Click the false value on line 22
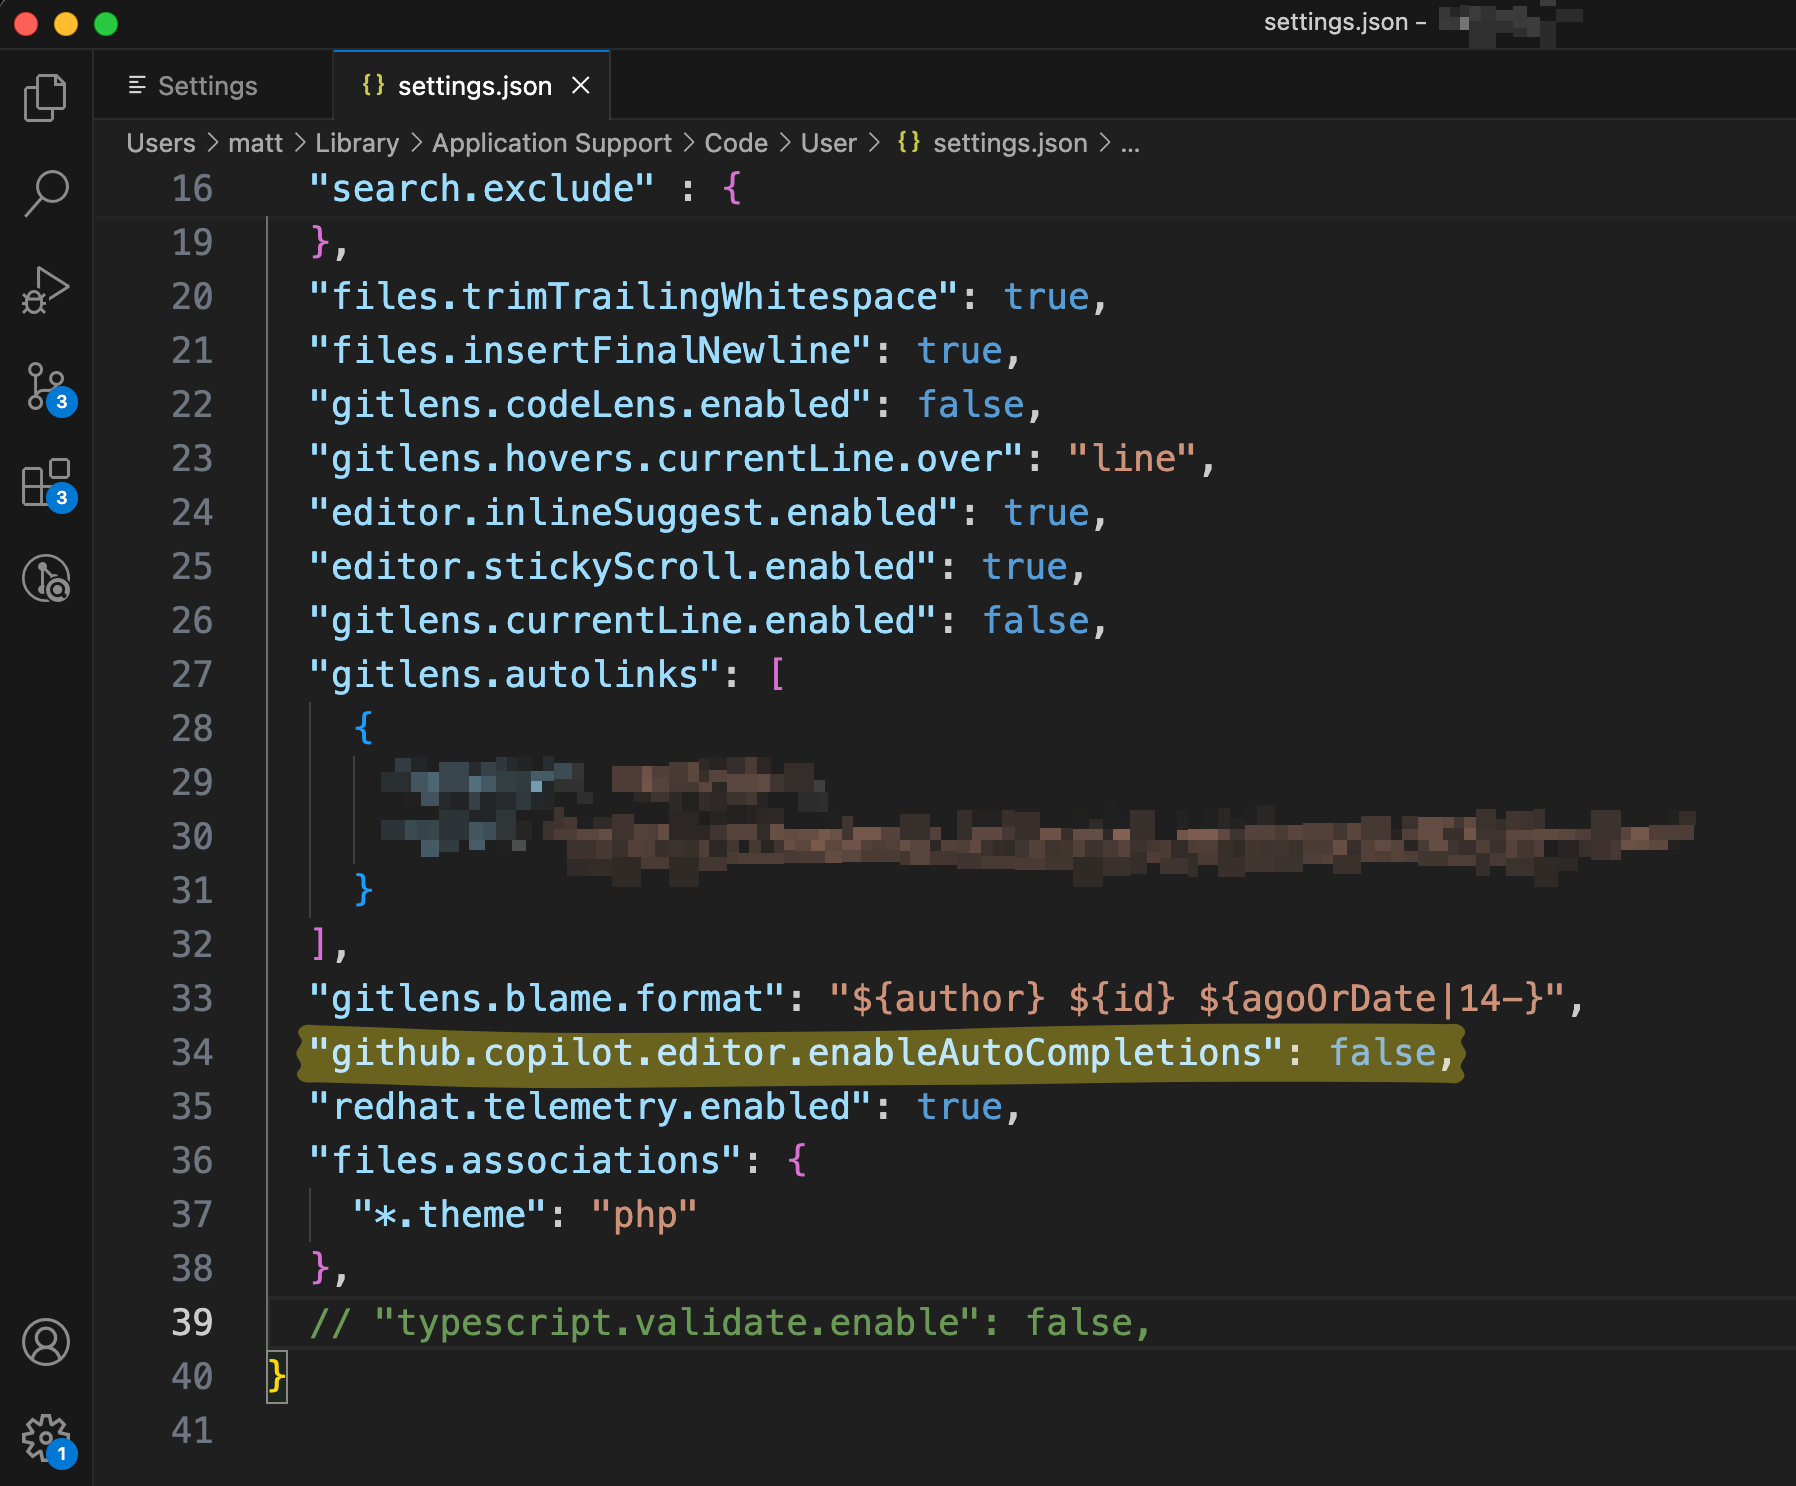This screenshot has width=1796, height=1486. pos(971,405)
